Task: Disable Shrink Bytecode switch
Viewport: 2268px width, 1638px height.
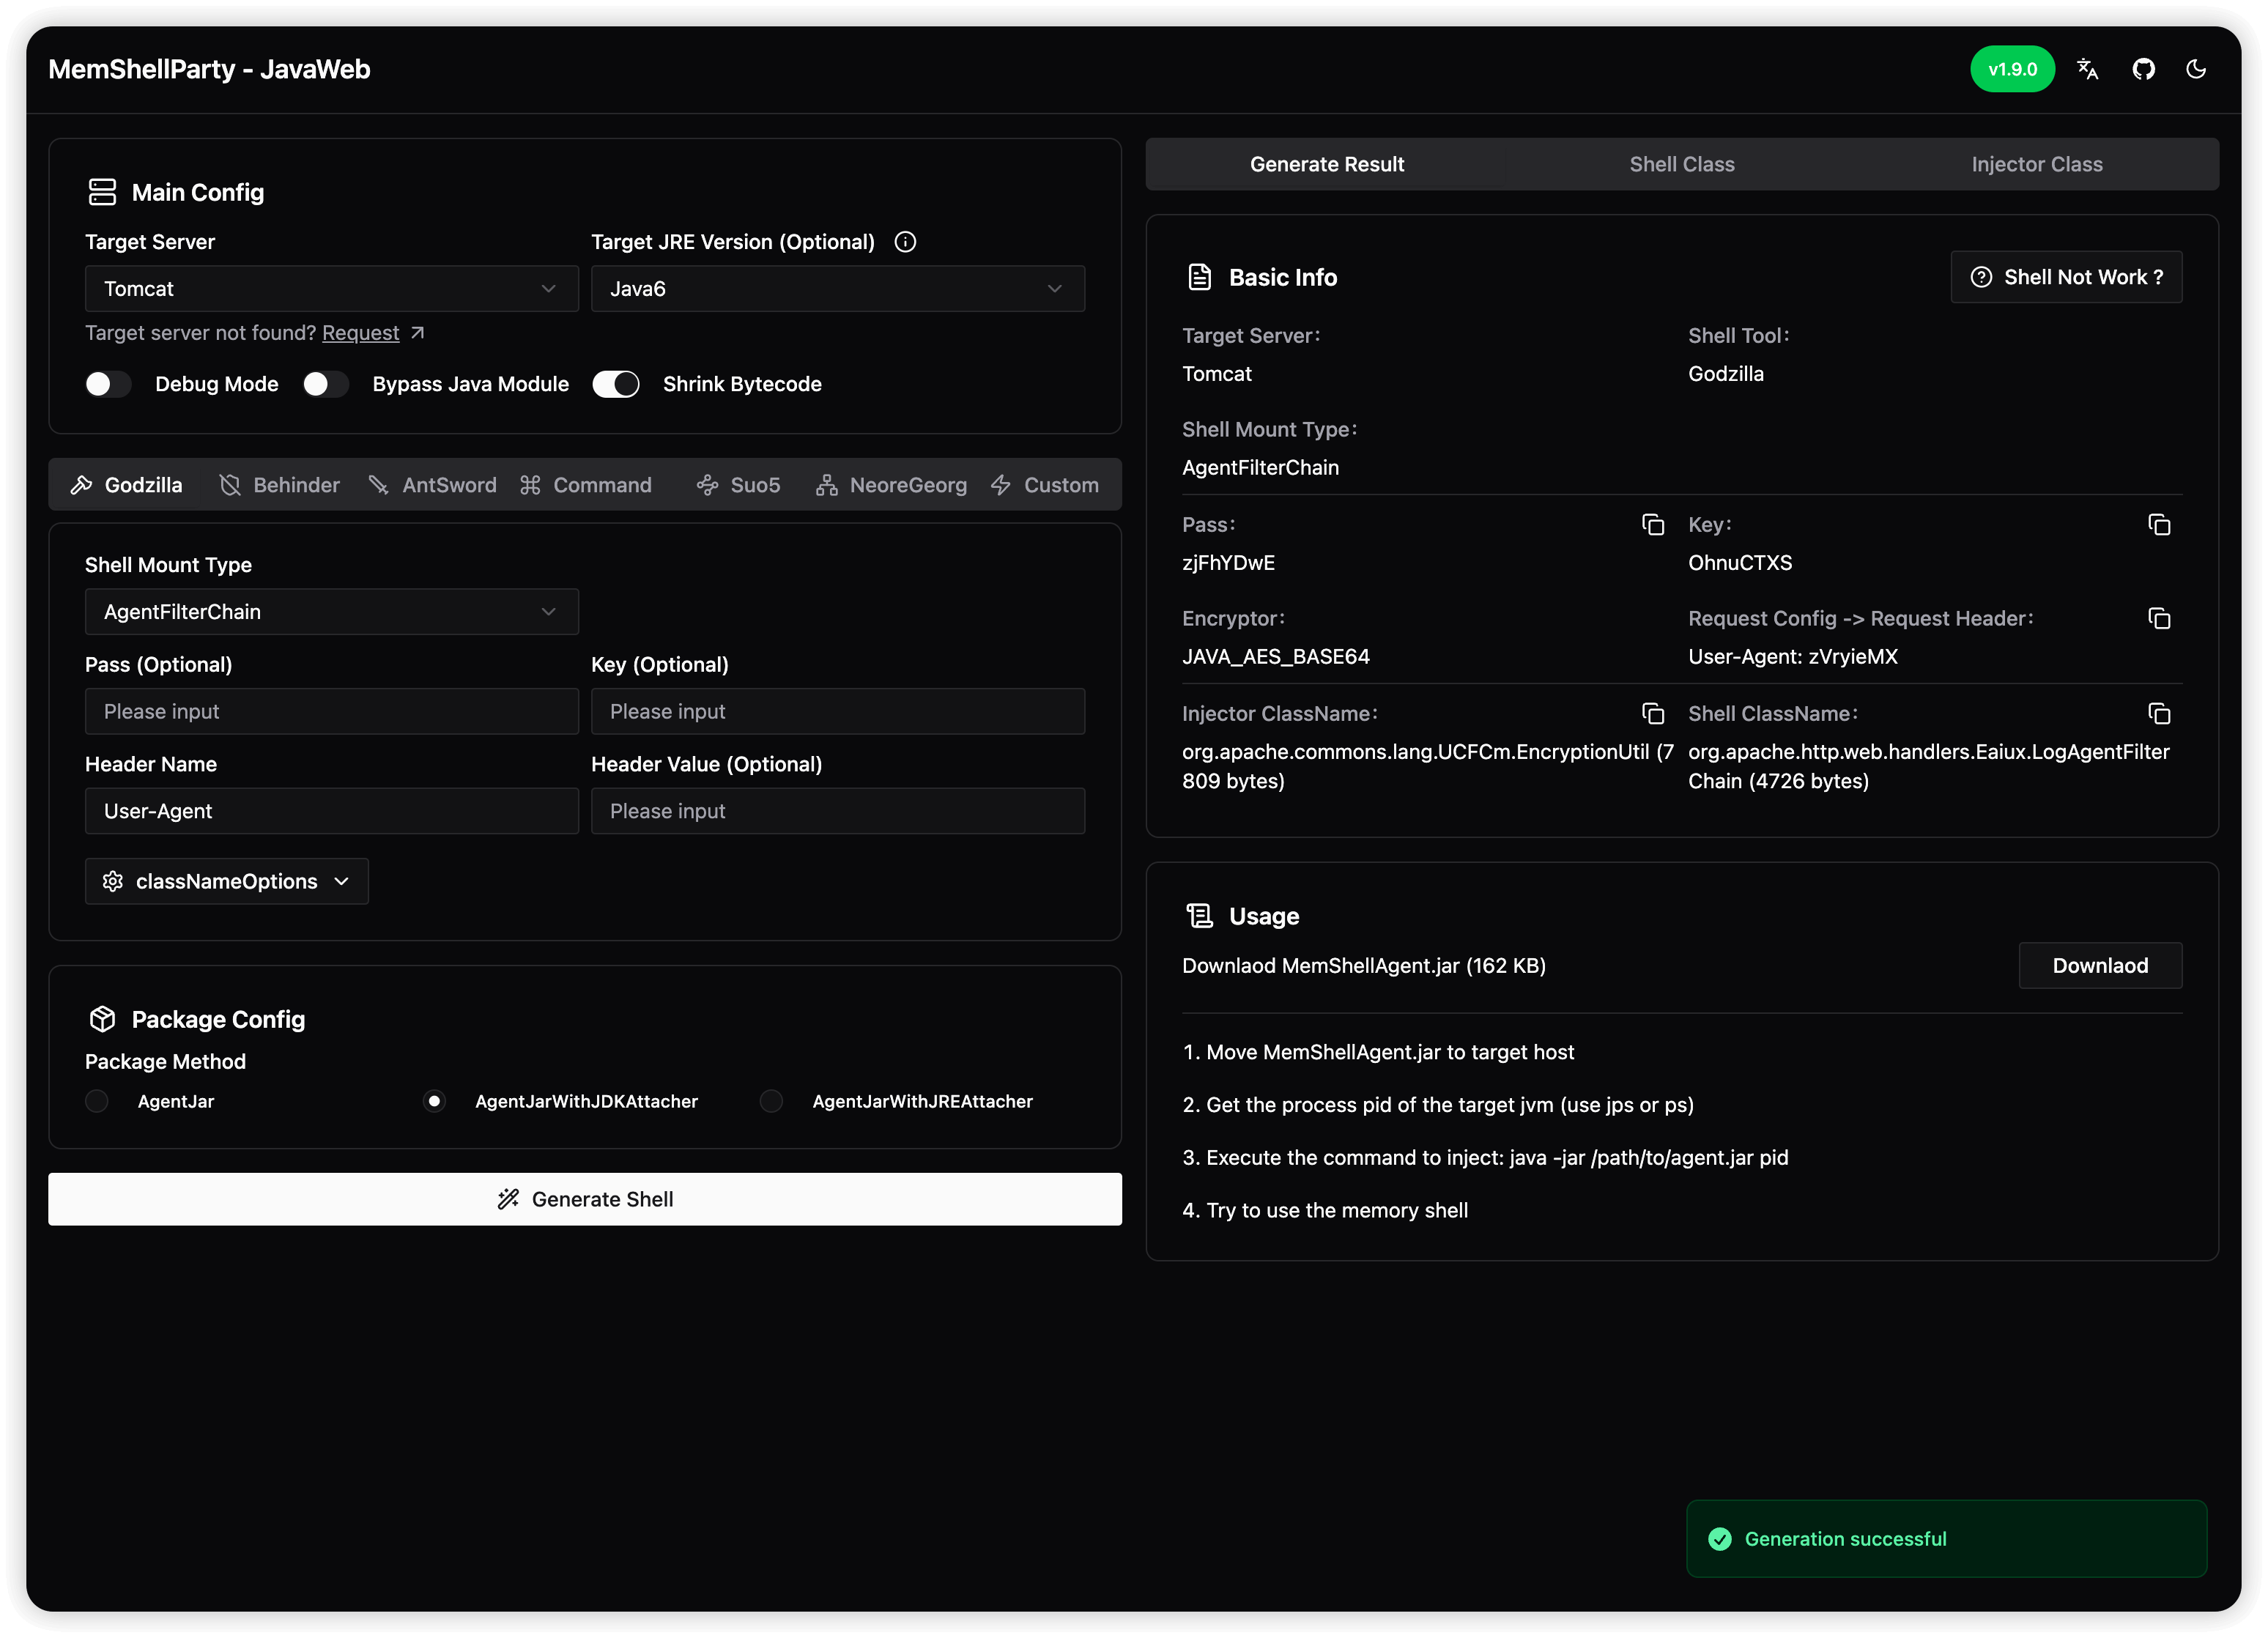Action: [616, 384]
